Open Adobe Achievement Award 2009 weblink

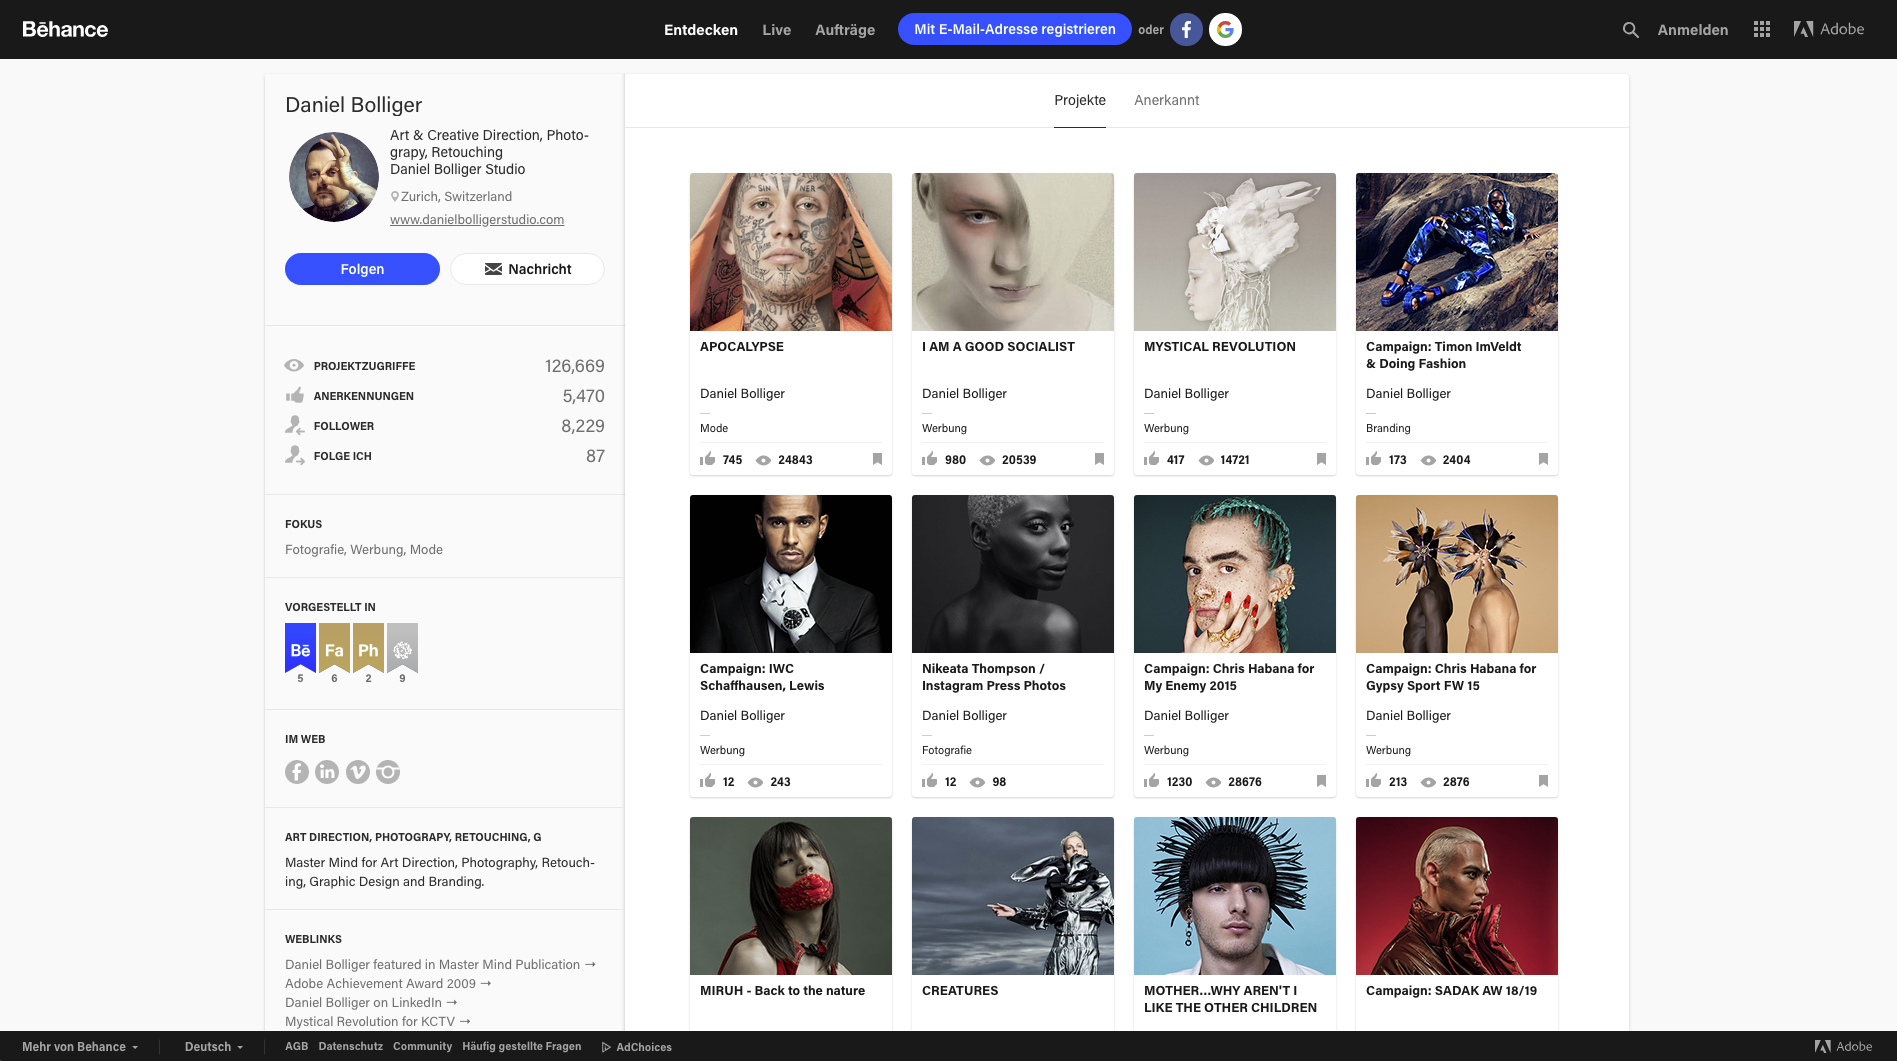[388, 984]
